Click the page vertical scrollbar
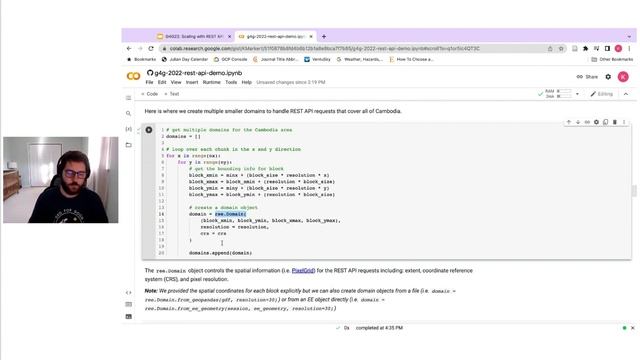Image resolution: width=640 pixels, height=360 pixels. (x=634, y=191)
